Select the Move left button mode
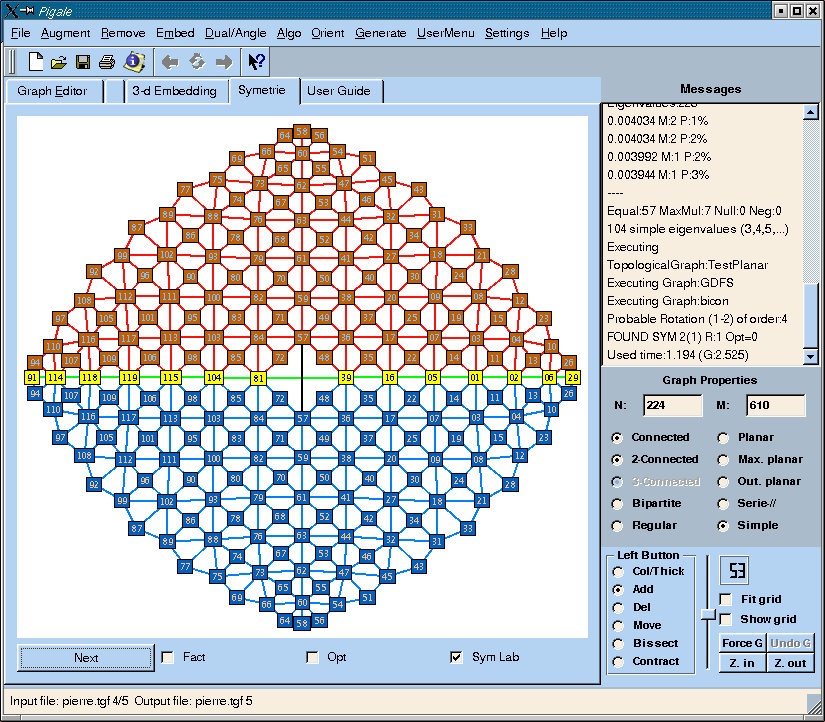825x722 pixels. pos(618,625)
